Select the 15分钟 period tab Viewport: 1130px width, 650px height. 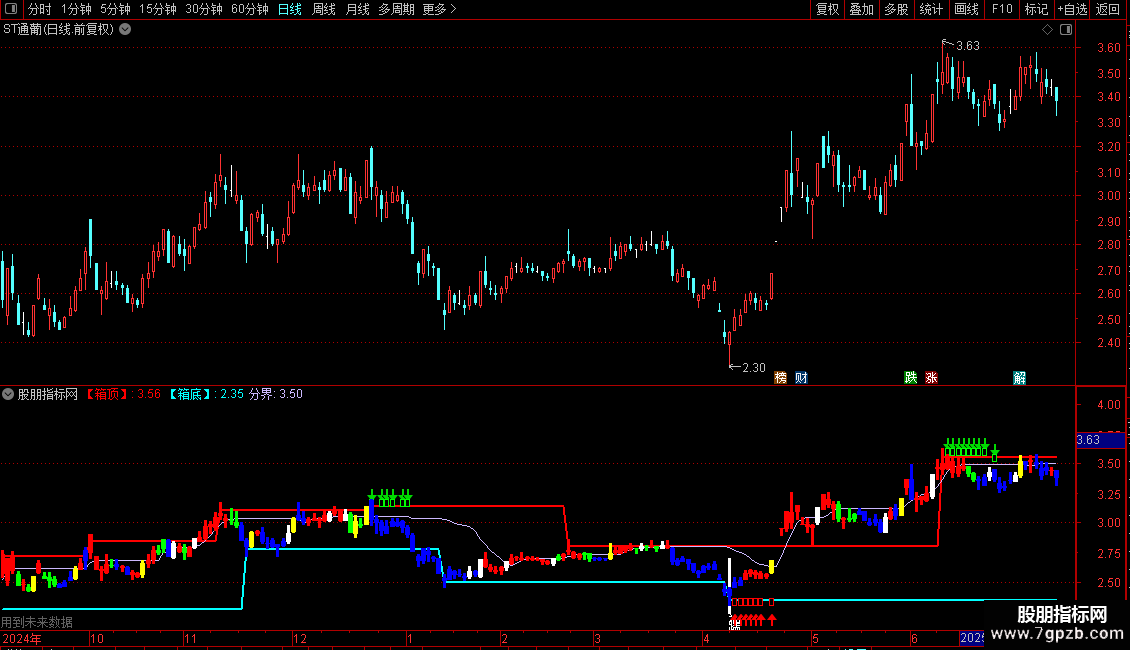pyautogui.click(x=158, y=9)
